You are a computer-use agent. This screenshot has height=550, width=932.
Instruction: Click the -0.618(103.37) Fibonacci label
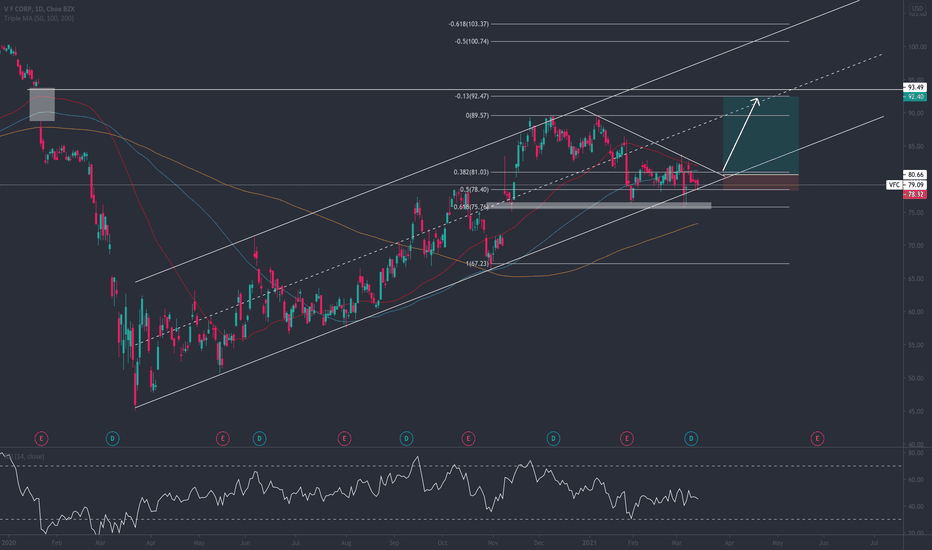468,24
